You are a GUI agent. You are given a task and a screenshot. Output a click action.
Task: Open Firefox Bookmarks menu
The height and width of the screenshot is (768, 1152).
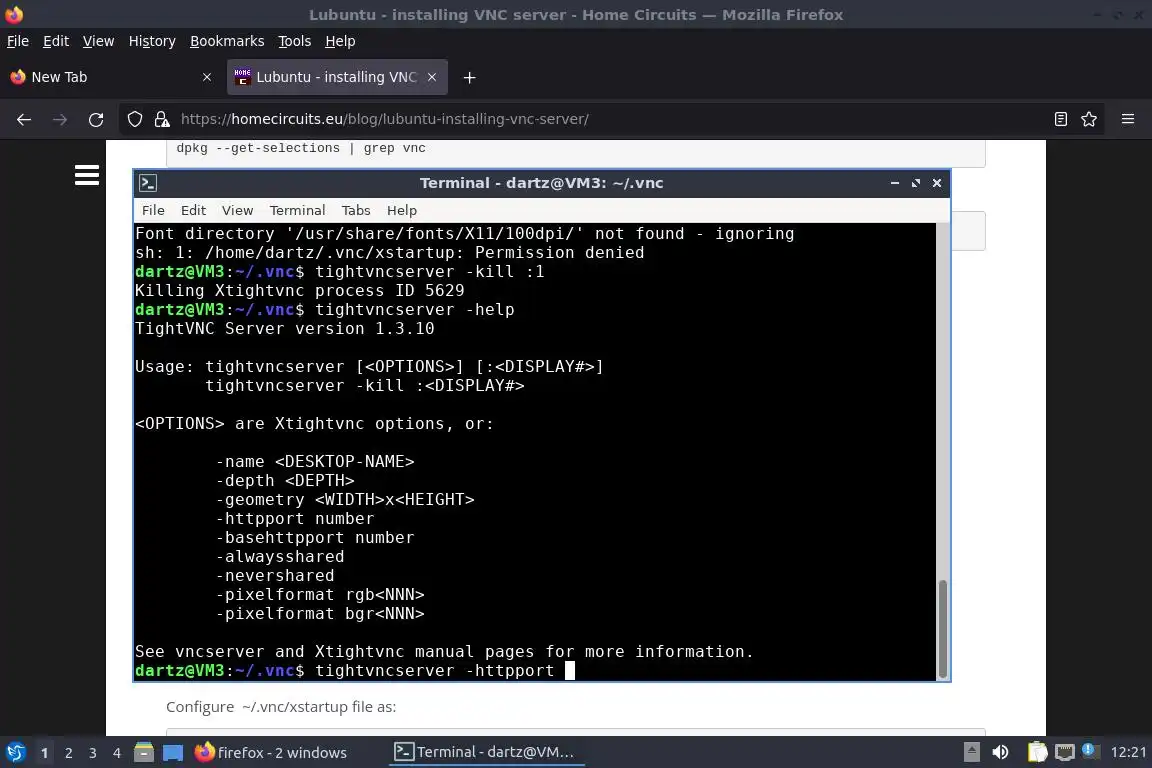click(227, 41)
